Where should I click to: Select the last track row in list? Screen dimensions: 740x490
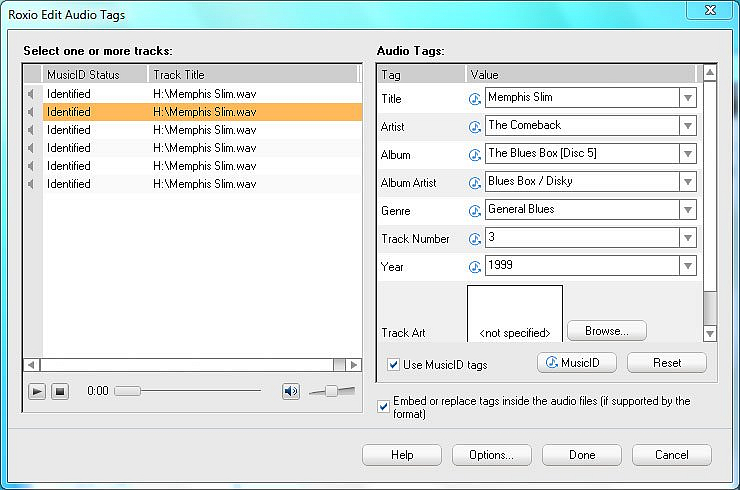[200, 184]
